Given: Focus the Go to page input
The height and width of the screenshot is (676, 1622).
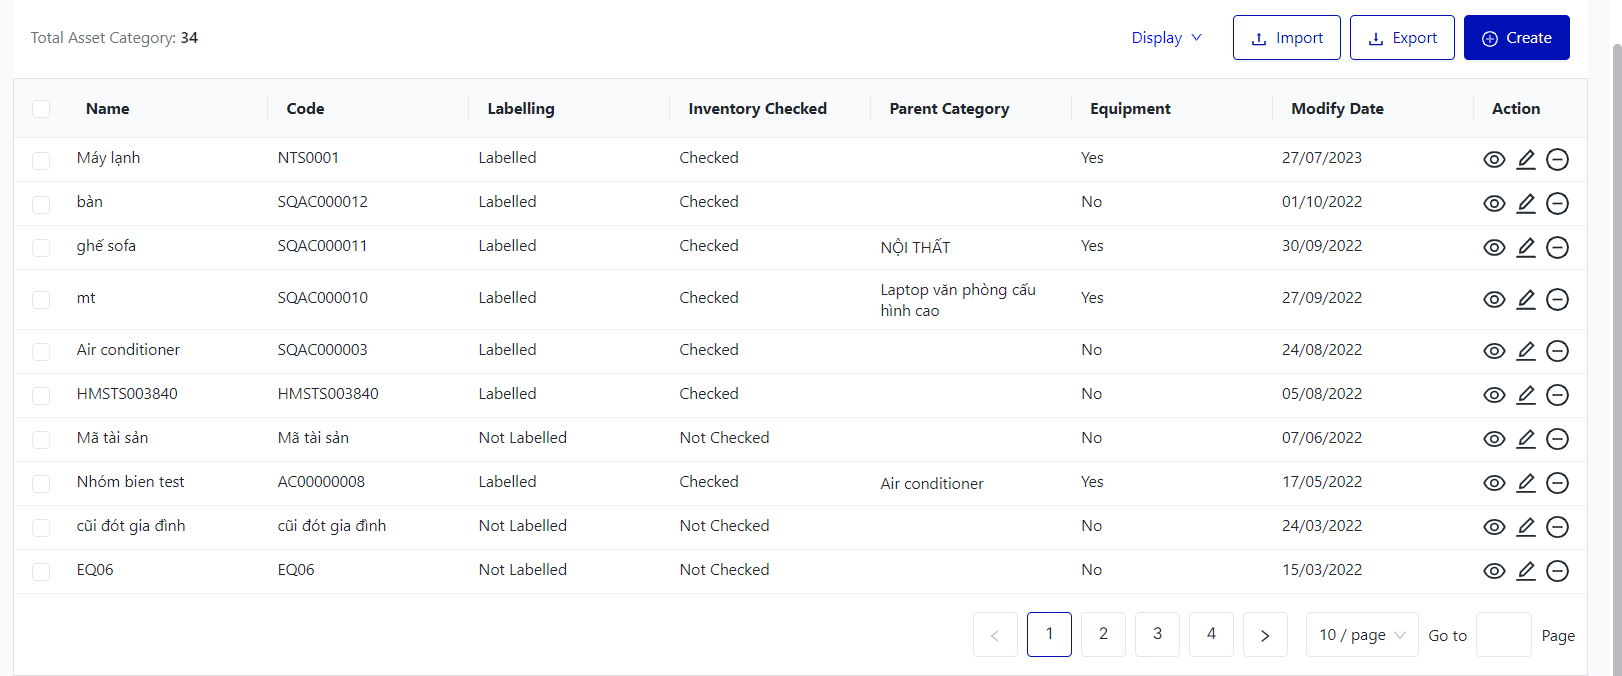Looking at the screenshot, I should click(1503, 635).
